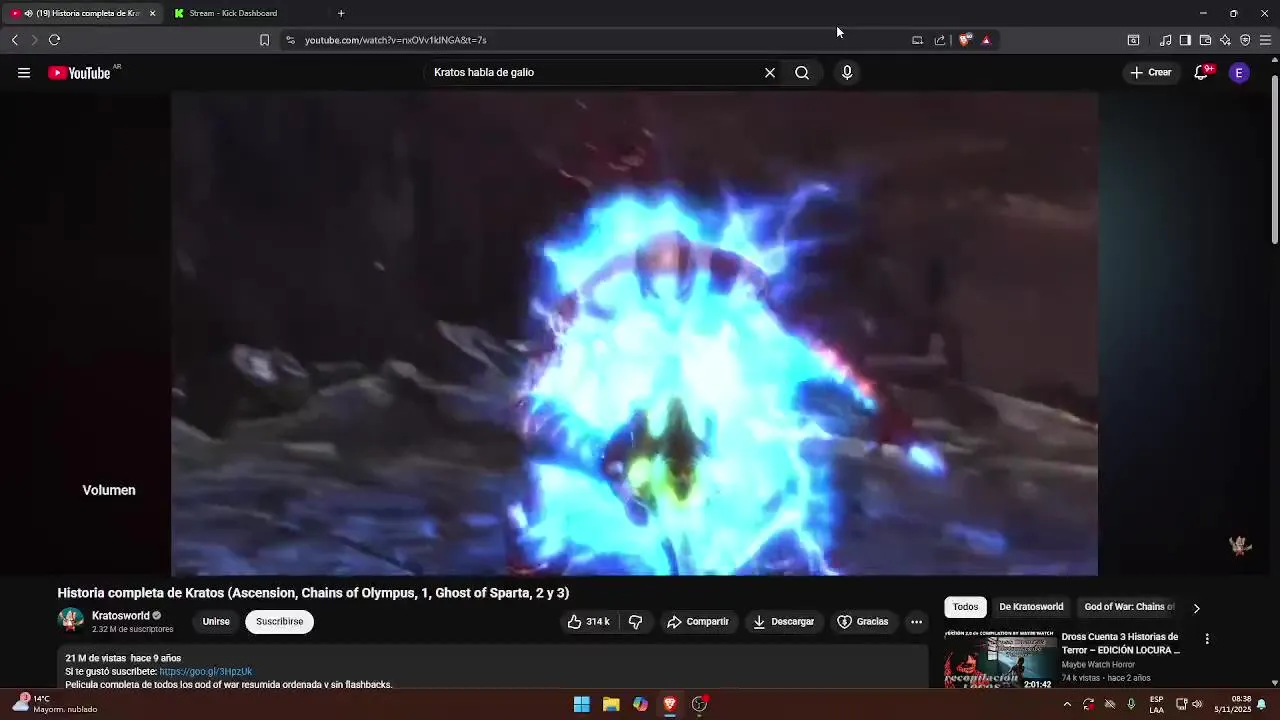Image resolution: width=1280 pixels, height=720 pixels.
Task: Open more actions three-dot menu below video
Action: pos(916,622)
